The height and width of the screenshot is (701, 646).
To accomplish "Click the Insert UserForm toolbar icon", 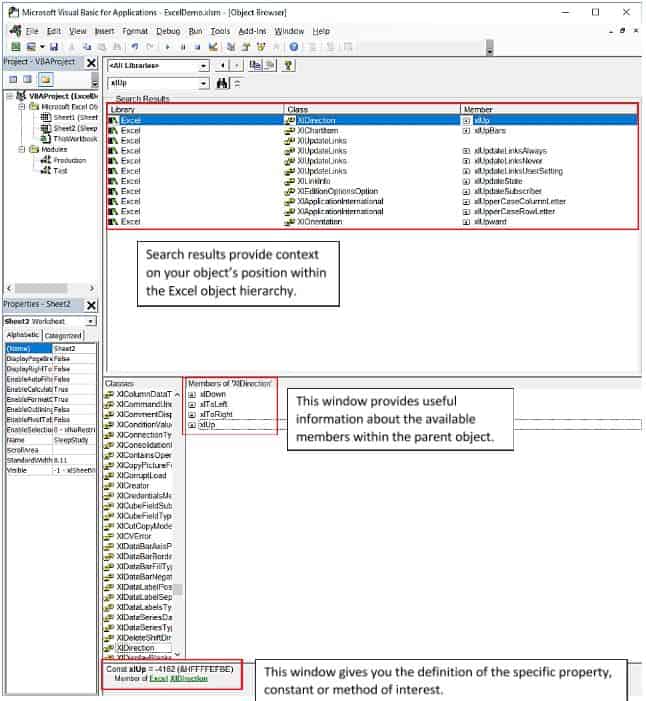I will click(x=31, y=46).
